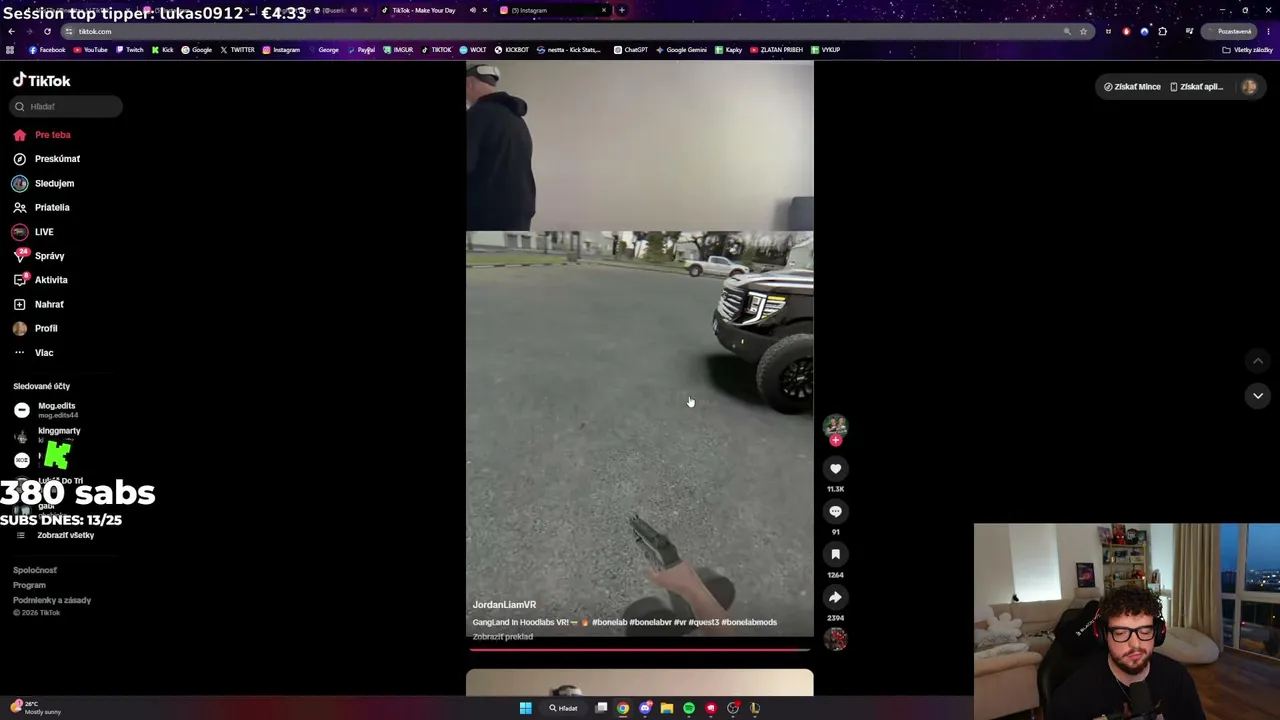The image size is (1280, 720).
Task: Open the YouTube bookmark
Action: click(x=90, y=50)
